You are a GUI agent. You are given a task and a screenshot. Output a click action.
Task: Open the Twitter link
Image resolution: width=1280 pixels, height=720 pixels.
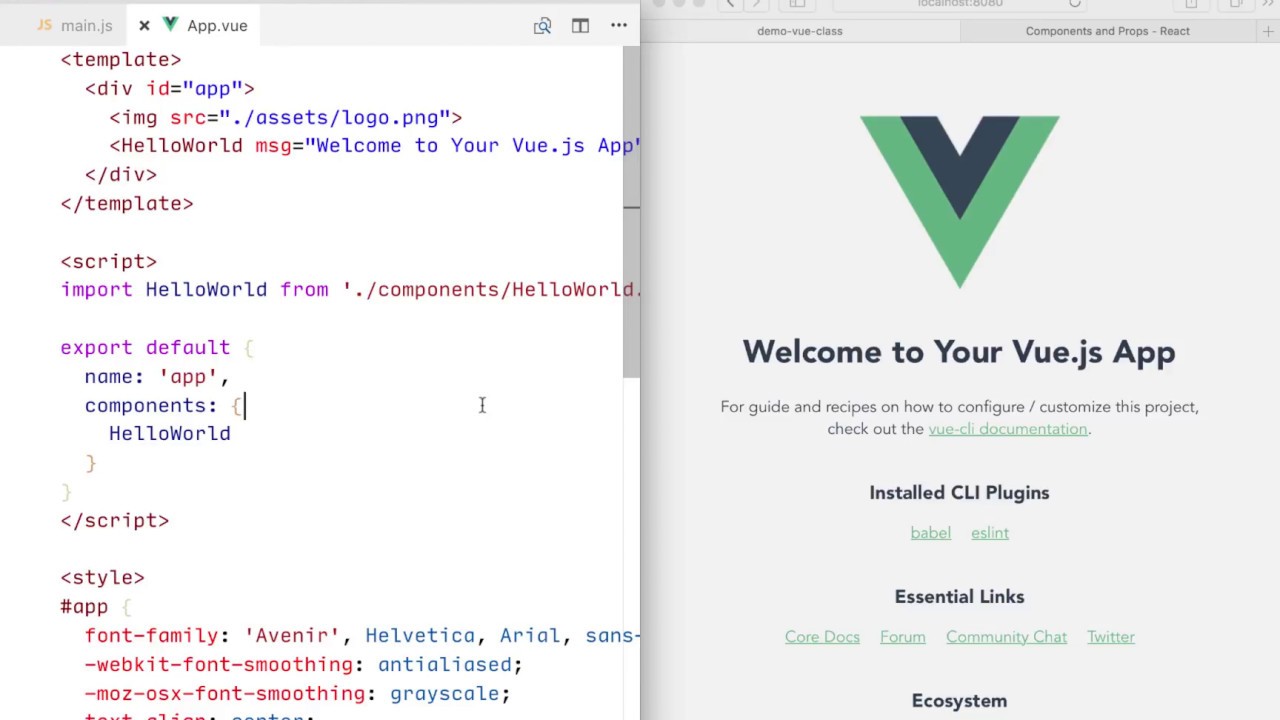[x=1111, y=637]
